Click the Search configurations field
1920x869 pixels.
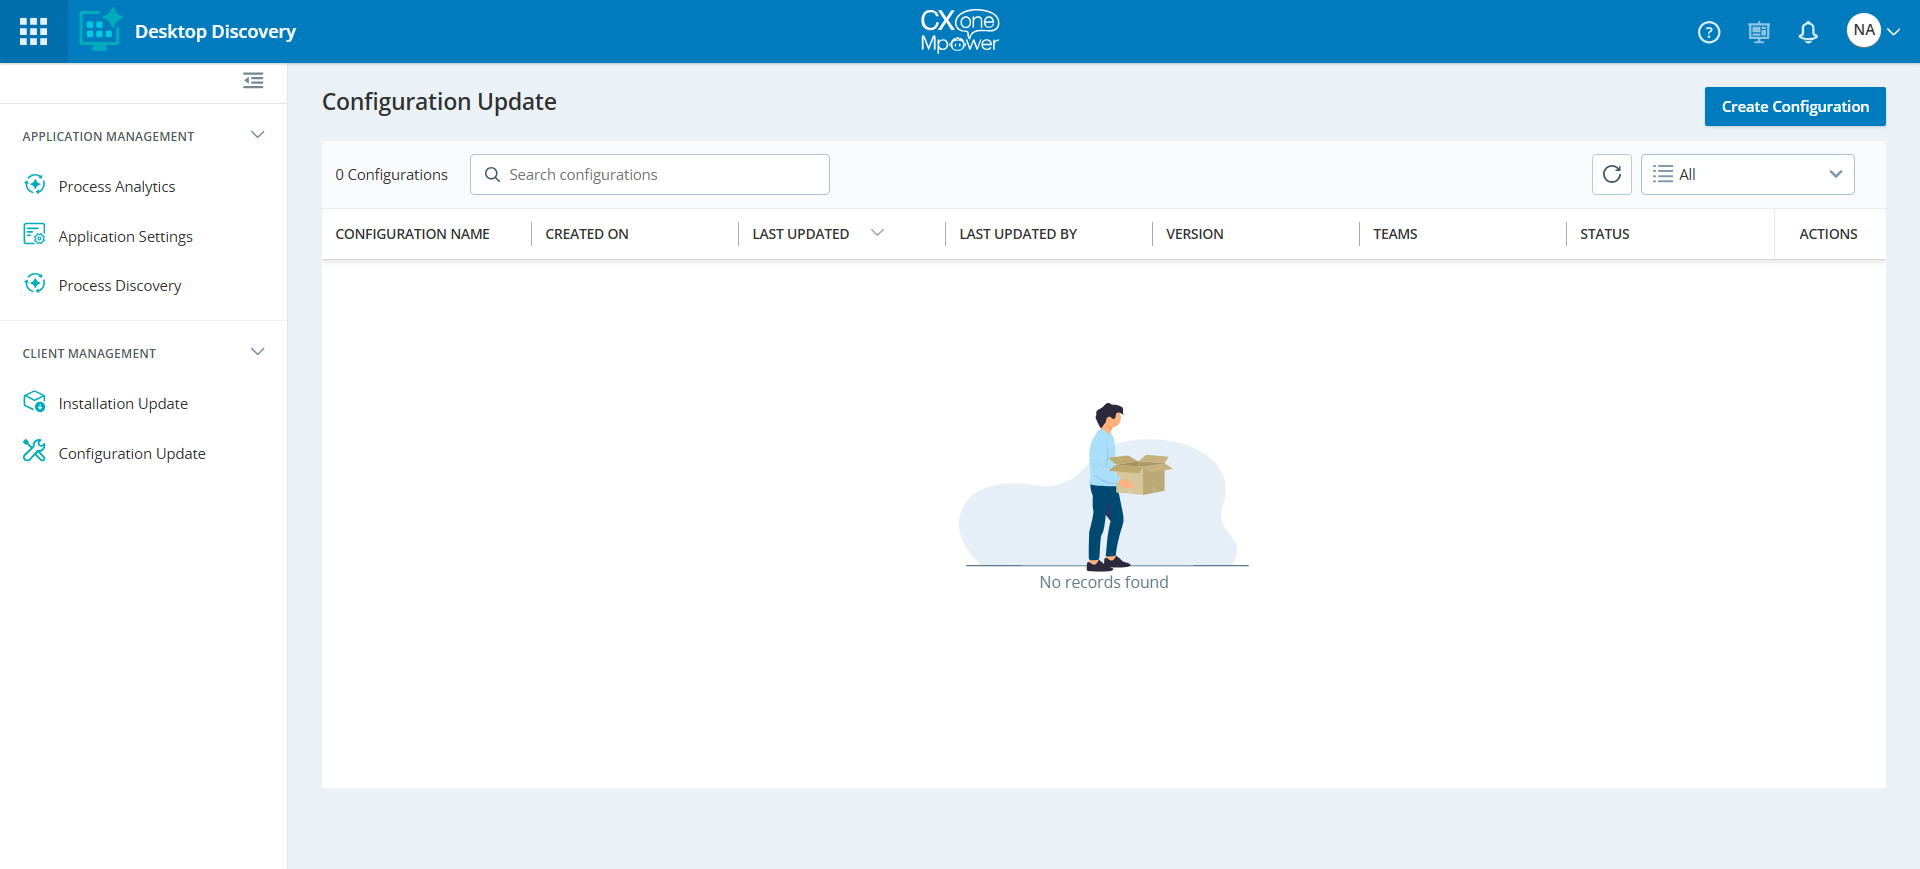[660, 174]
